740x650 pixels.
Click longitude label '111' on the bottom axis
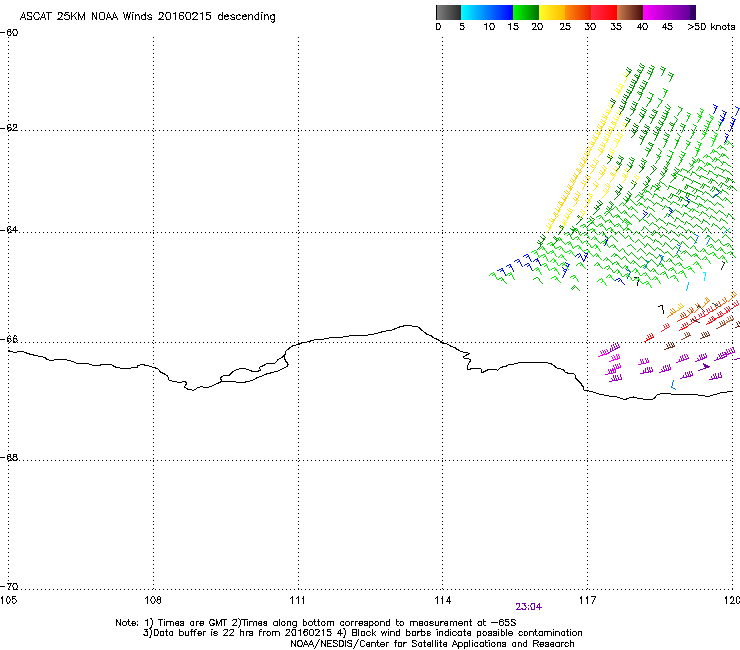tap(297, 600)
